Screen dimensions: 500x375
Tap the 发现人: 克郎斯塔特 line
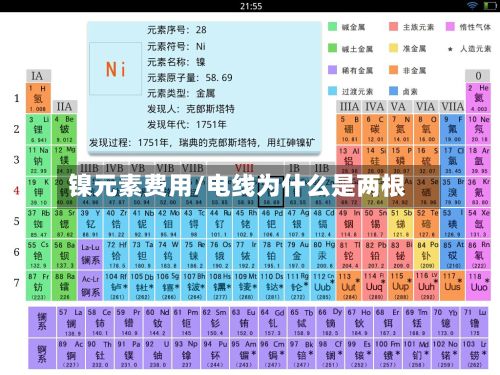point(191,109)
